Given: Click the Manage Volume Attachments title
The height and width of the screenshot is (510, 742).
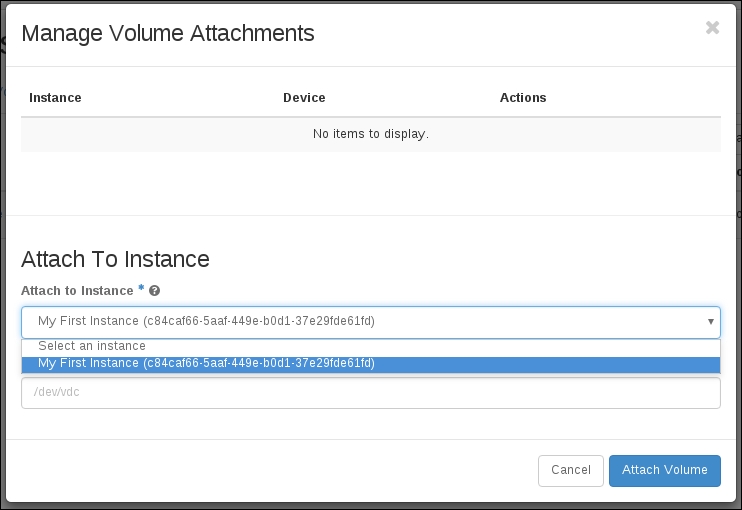Looking at the screenshot, I should pos(168,33).
